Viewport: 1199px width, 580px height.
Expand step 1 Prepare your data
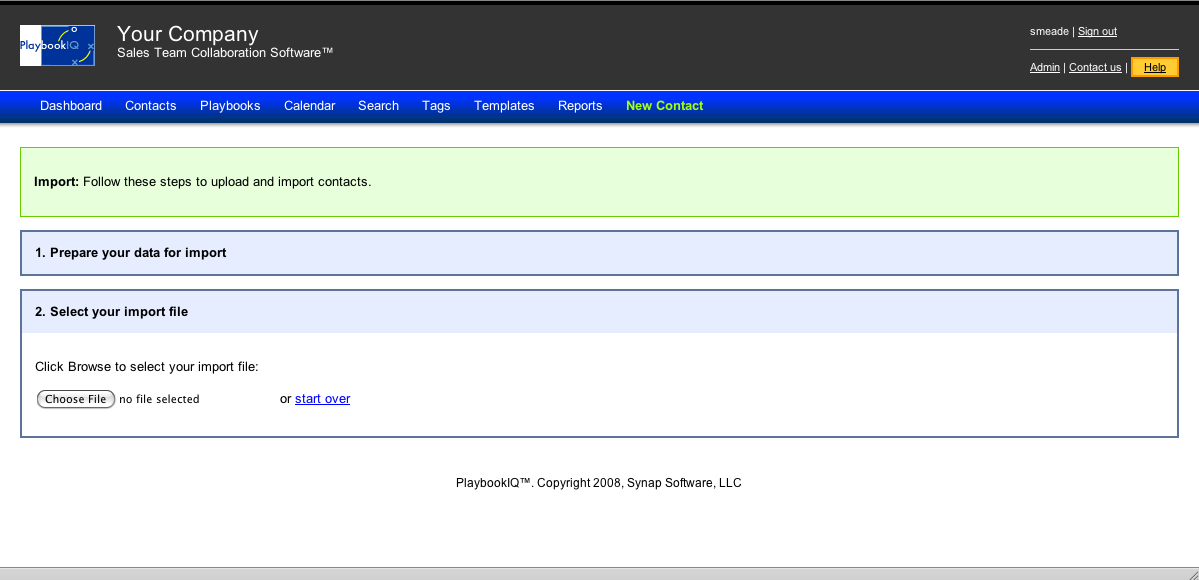(131, 253)
